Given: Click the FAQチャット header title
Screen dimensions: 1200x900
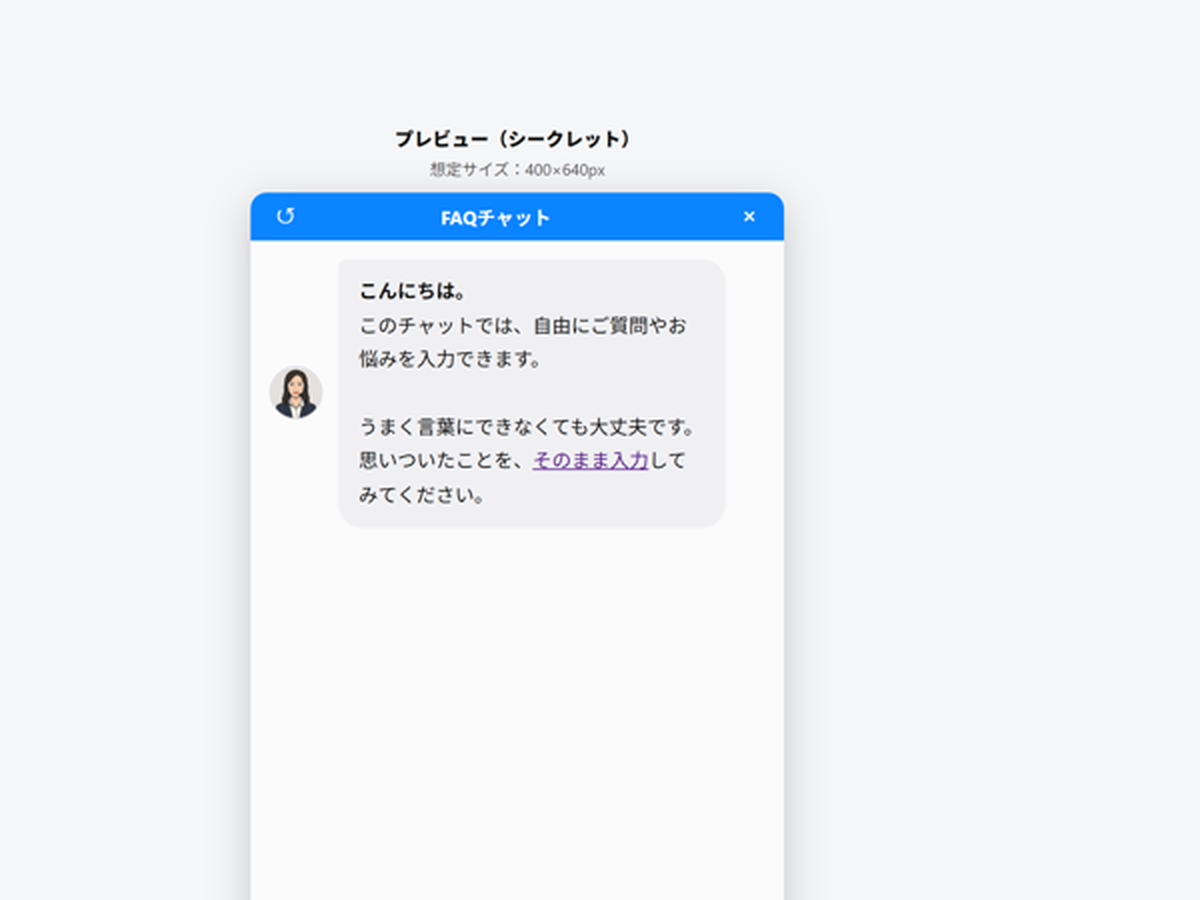Looking at the screenshot, I should coord(496,218).
